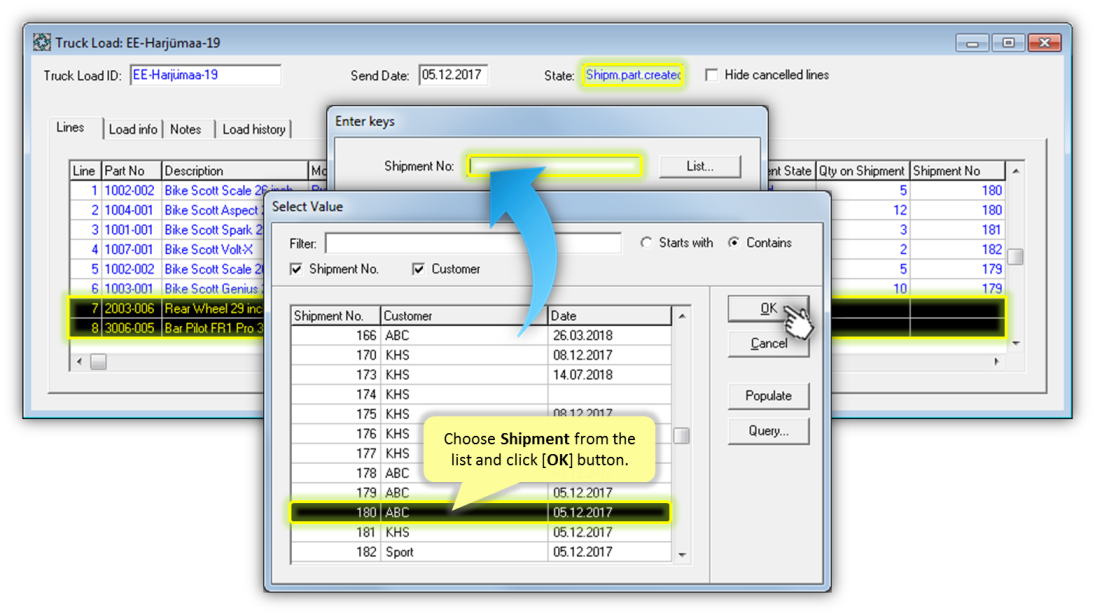Switch to the Load history tab

point(253,129)
